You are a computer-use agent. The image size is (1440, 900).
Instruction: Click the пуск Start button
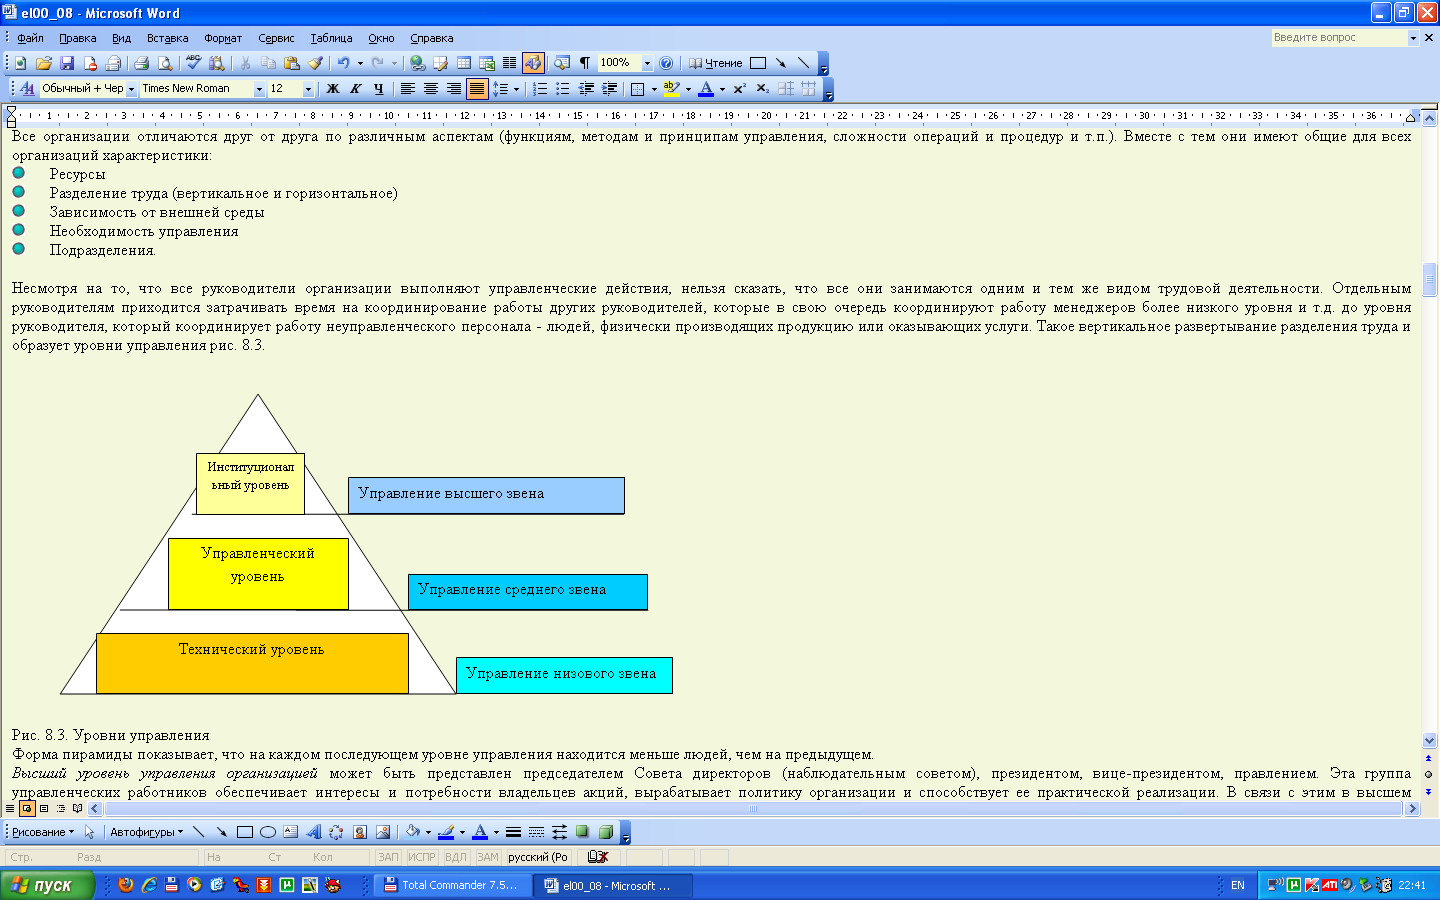pyautogui.click(x=47, y=885)
